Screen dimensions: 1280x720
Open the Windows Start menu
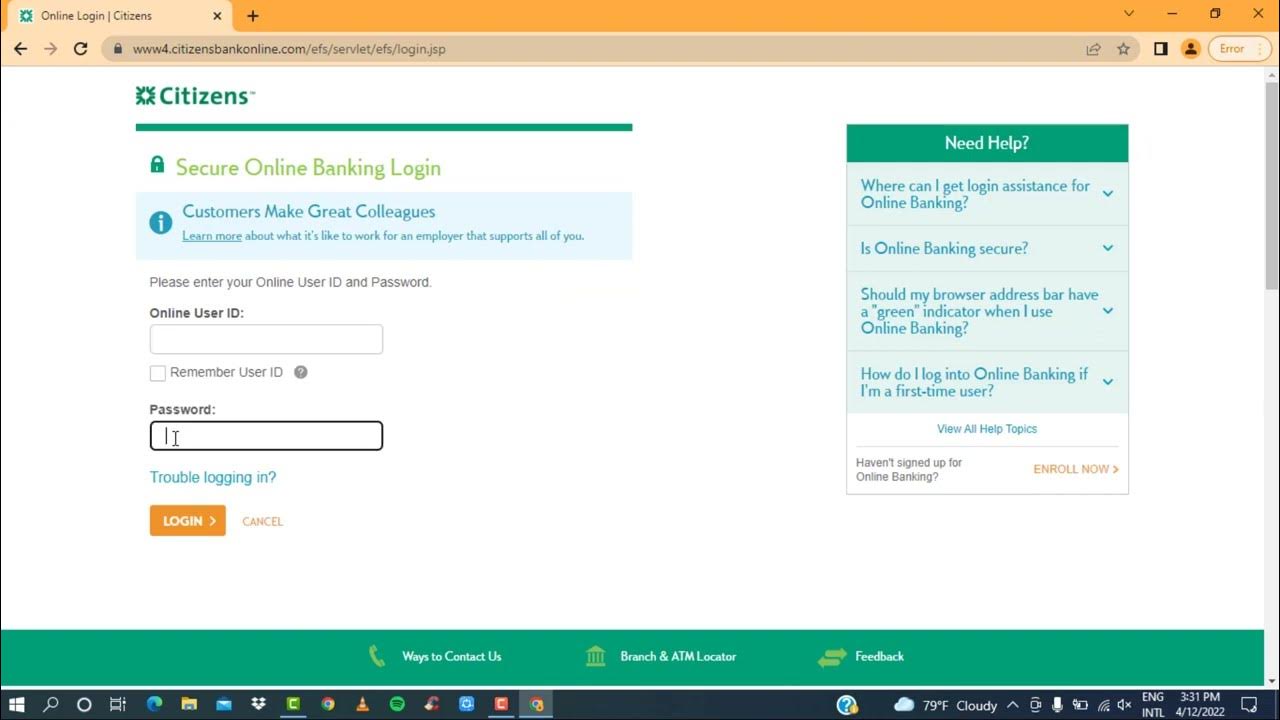tap(17, 704)
